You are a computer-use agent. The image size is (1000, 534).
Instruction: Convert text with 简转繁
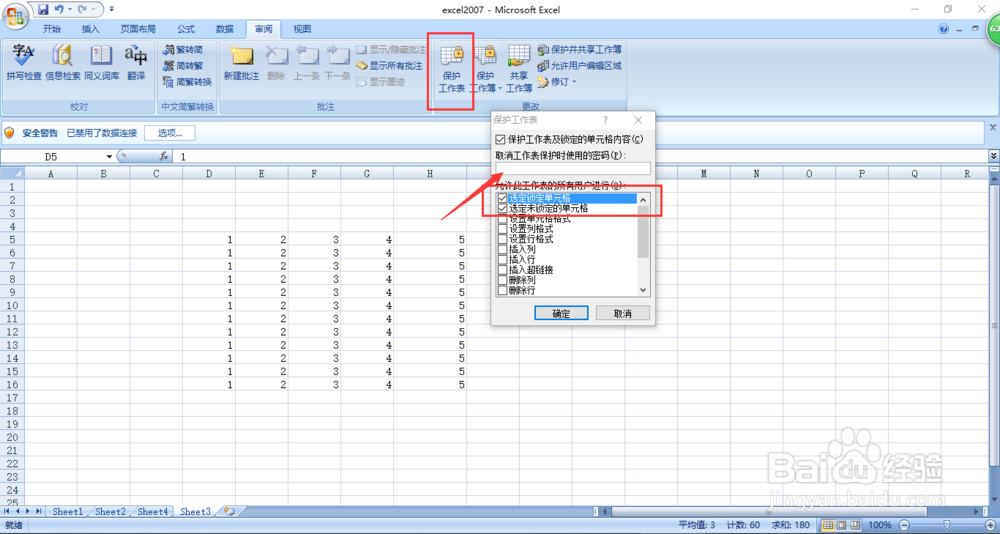tap(183, 65)
